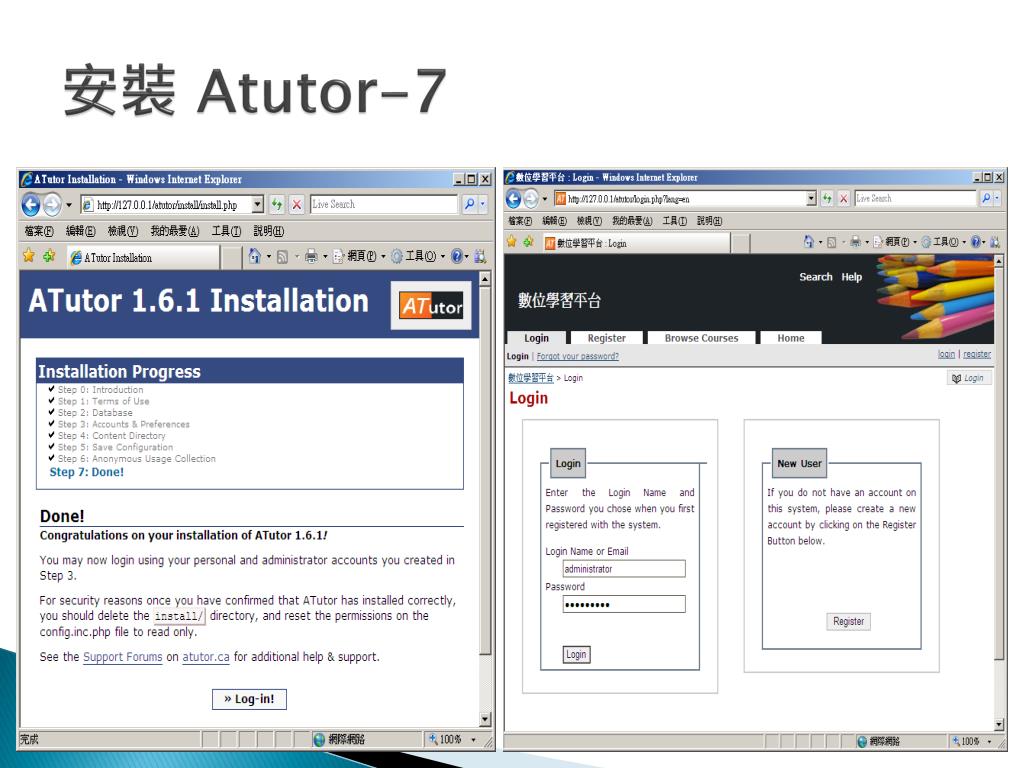
Task: Open 工具(O) menu in Installation toolbar
Action: click(418, 257)
